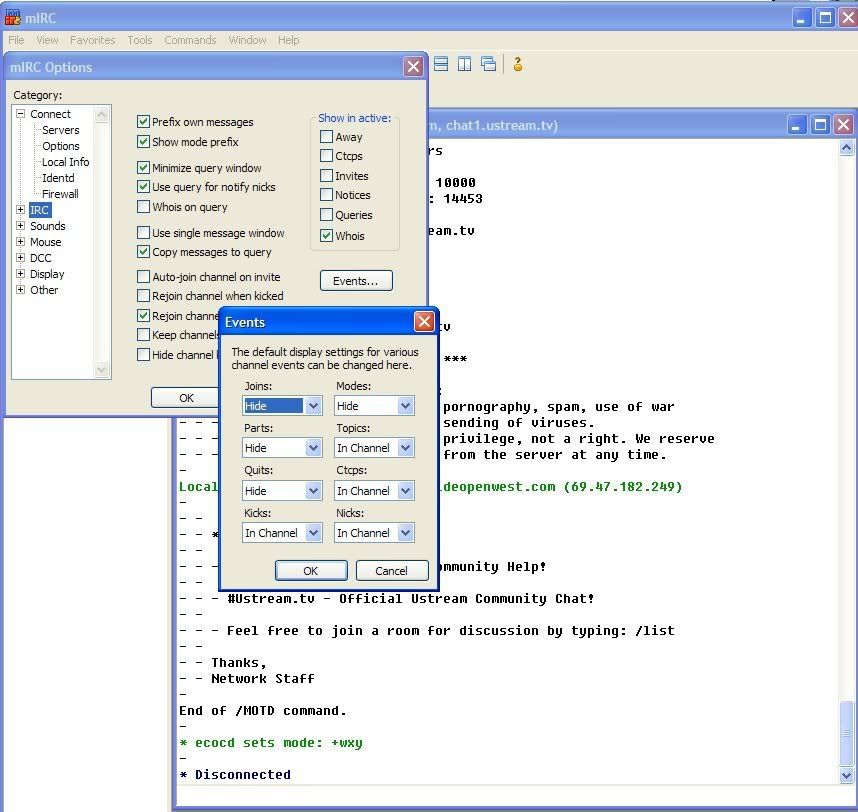The image size is (858, 812).
Task: Minimize the status window chat1.ustream.tv
Action: (x=796, y=125)
